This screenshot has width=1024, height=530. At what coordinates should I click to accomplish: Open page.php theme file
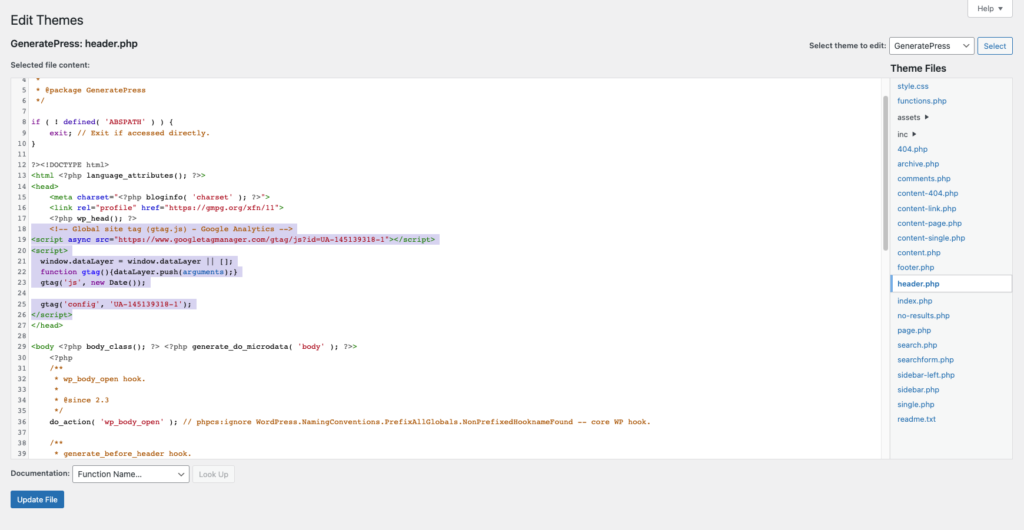(x=914, y=330)
